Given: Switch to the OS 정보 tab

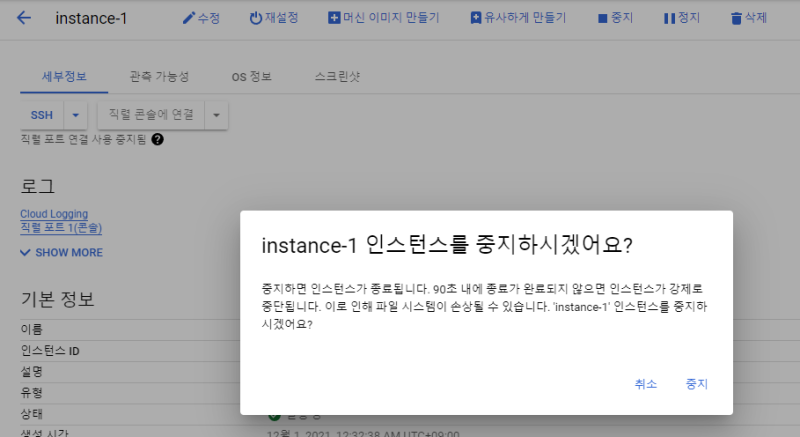Looking at the screenshot, I should click(x=251, y=77).
